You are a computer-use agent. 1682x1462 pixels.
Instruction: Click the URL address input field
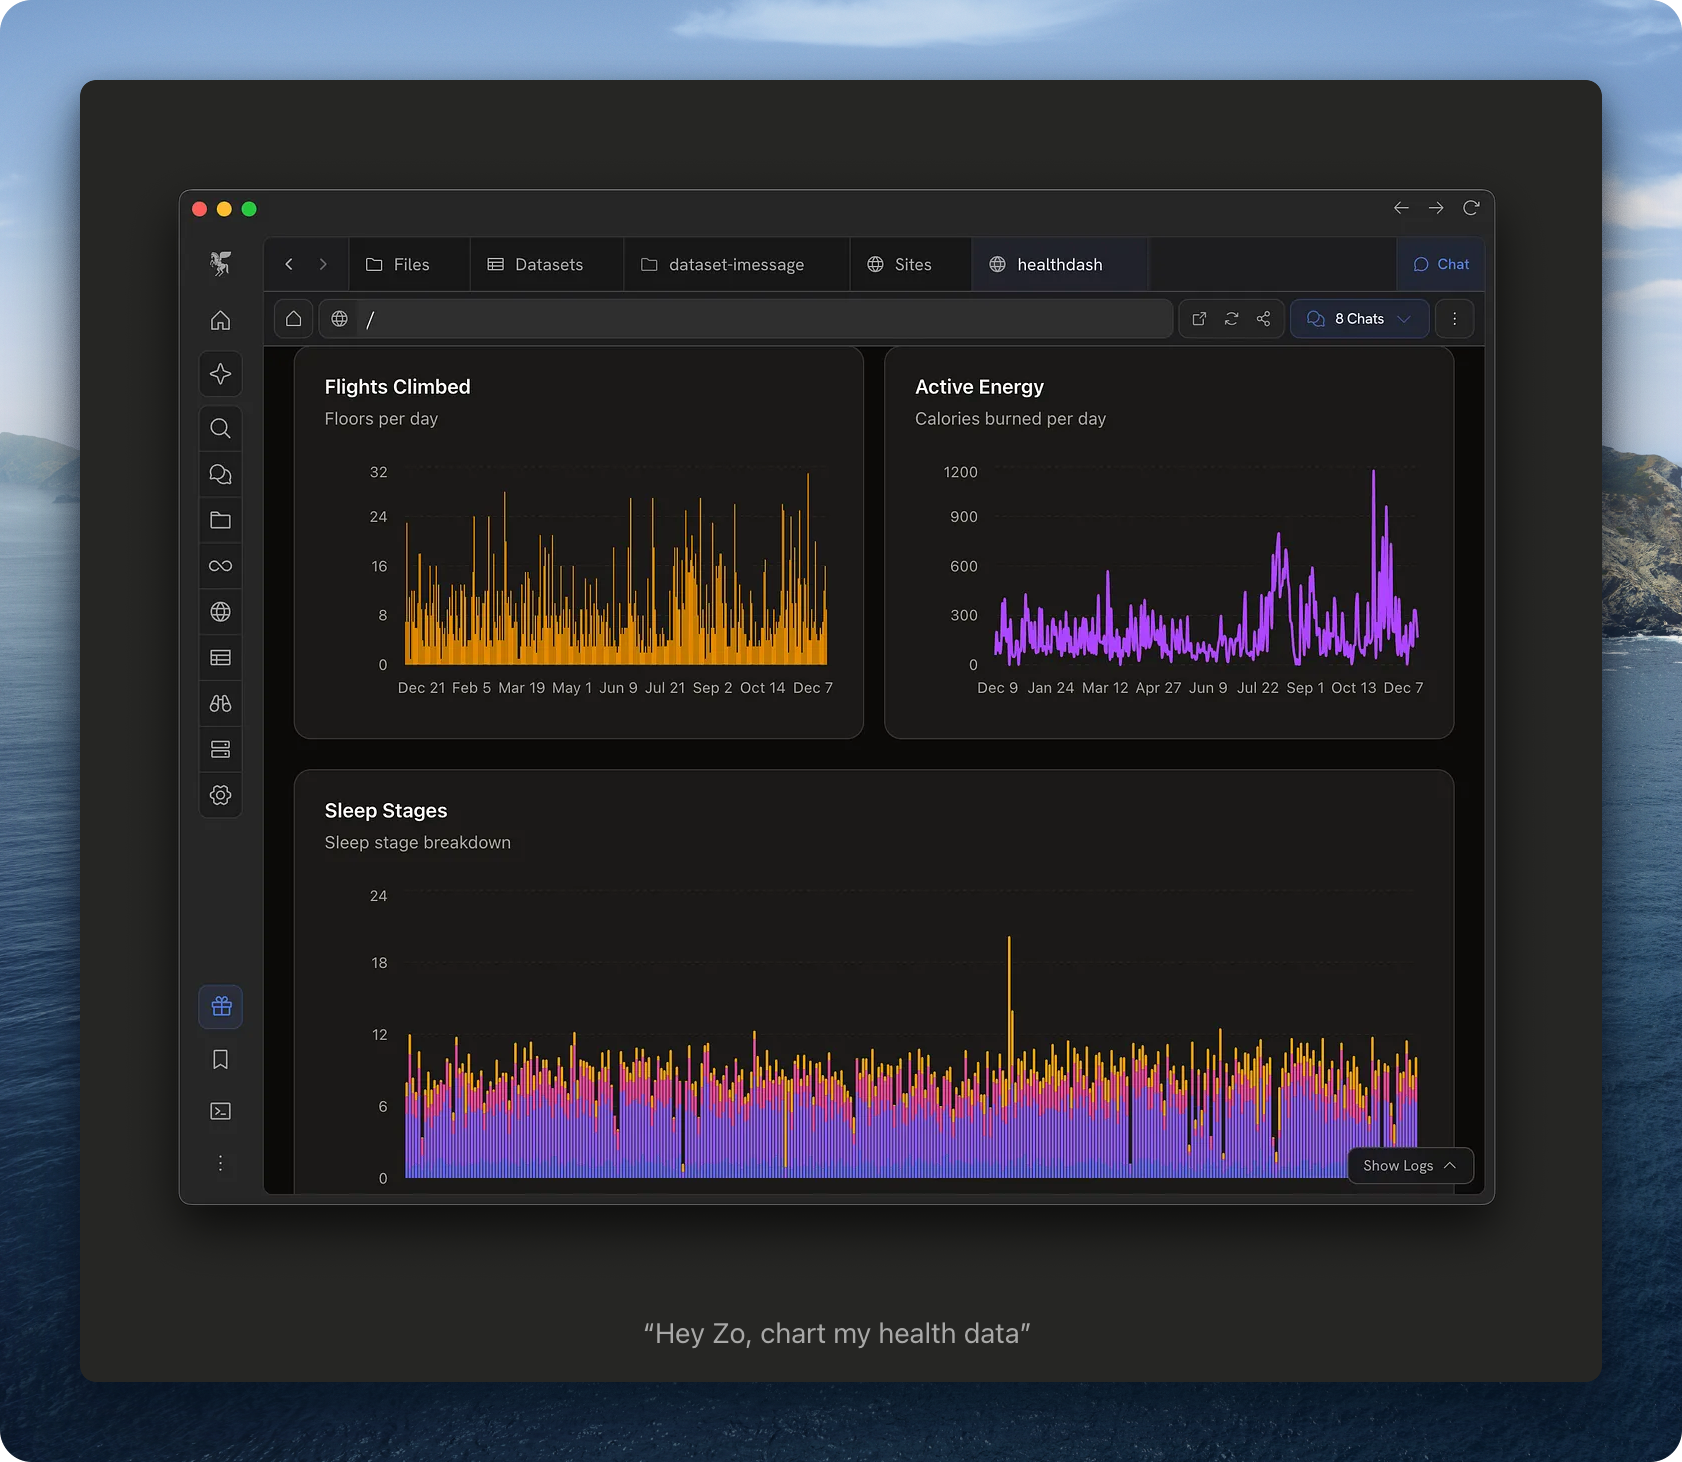(x=760, y=319)
